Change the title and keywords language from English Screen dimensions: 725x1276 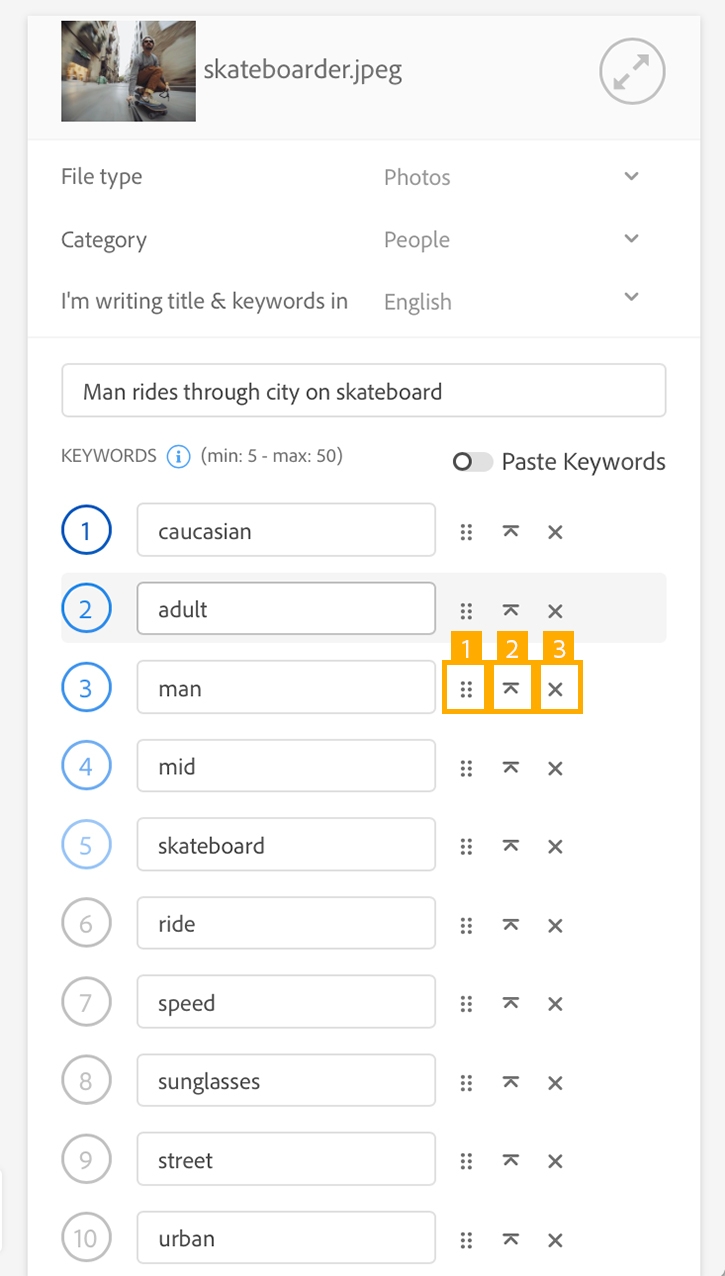[512, 302]
